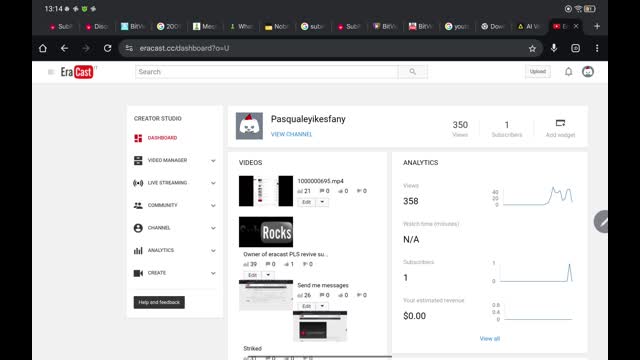Expand Create chevron
Image resolution: width=640 pixels, height=360 pixels.
click(x=213, y=273)
